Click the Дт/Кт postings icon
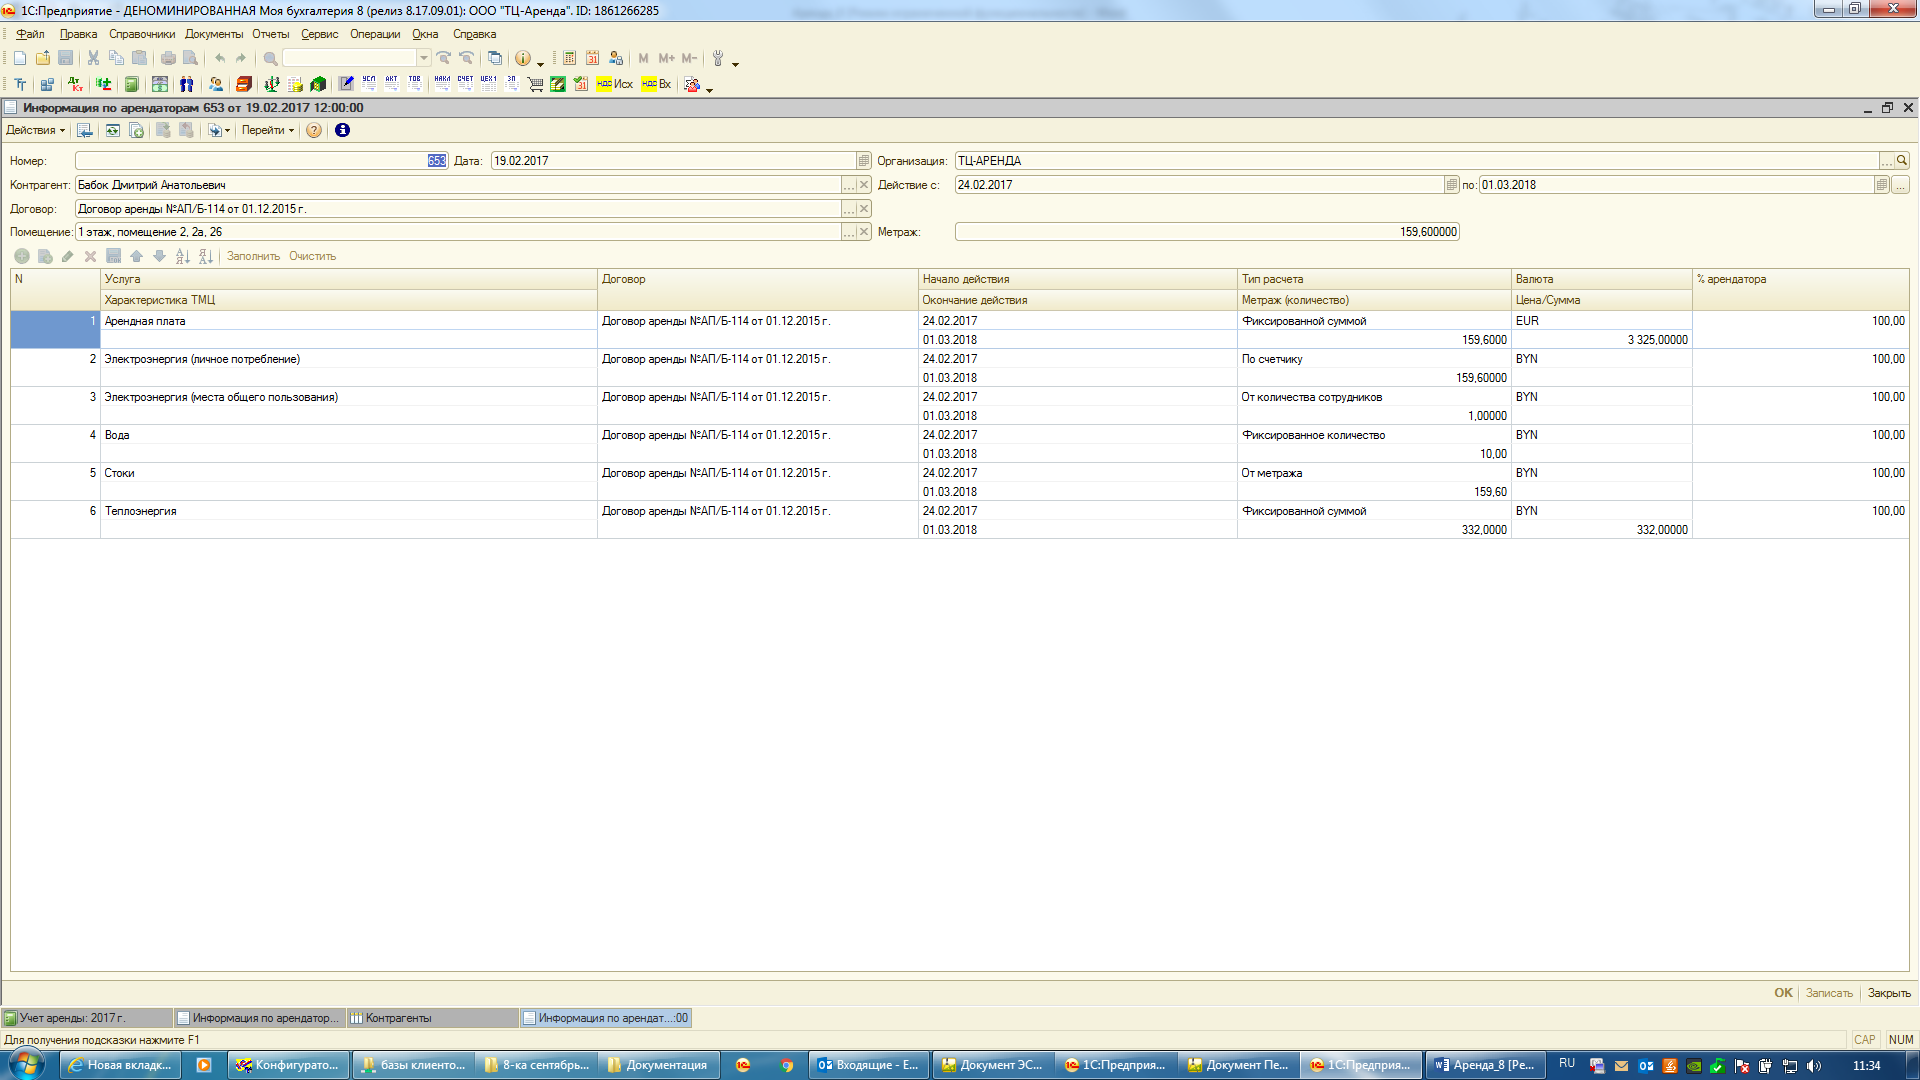The height and width of the screenshot is (1080, 1920). (75, 84)
